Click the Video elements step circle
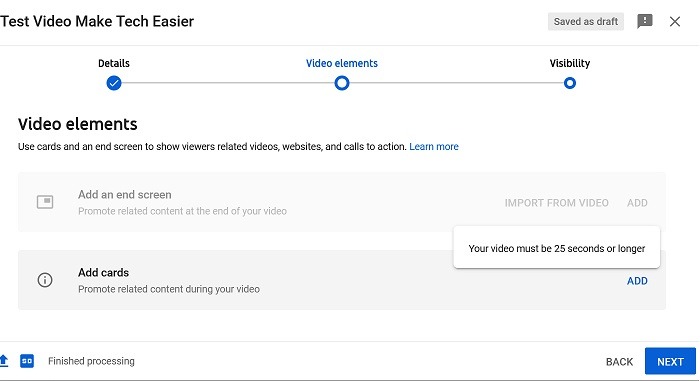The image size is (700, 381). point(342,83)
